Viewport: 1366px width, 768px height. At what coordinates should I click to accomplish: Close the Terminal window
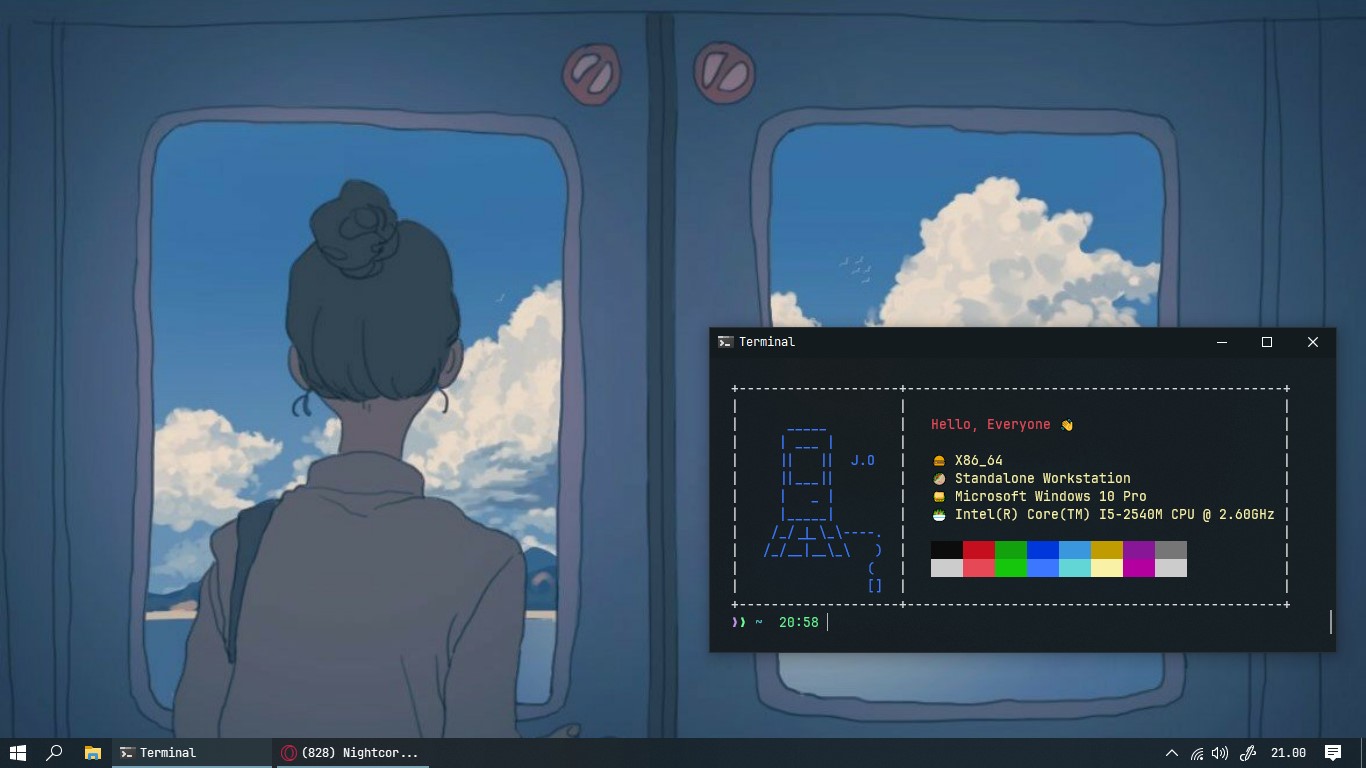pos(1313,342)
